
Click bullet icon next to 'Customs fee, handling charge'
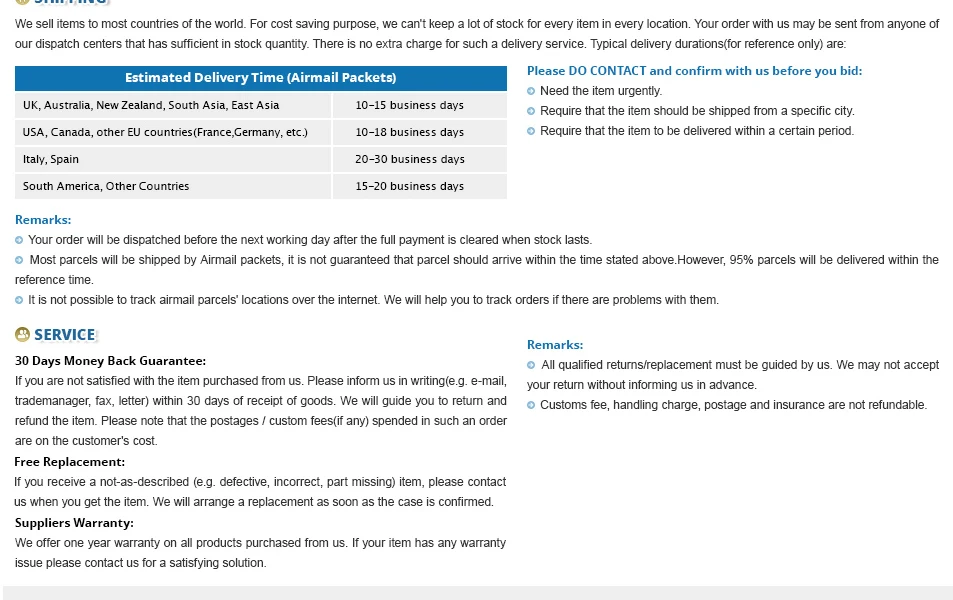coord(531,405)
